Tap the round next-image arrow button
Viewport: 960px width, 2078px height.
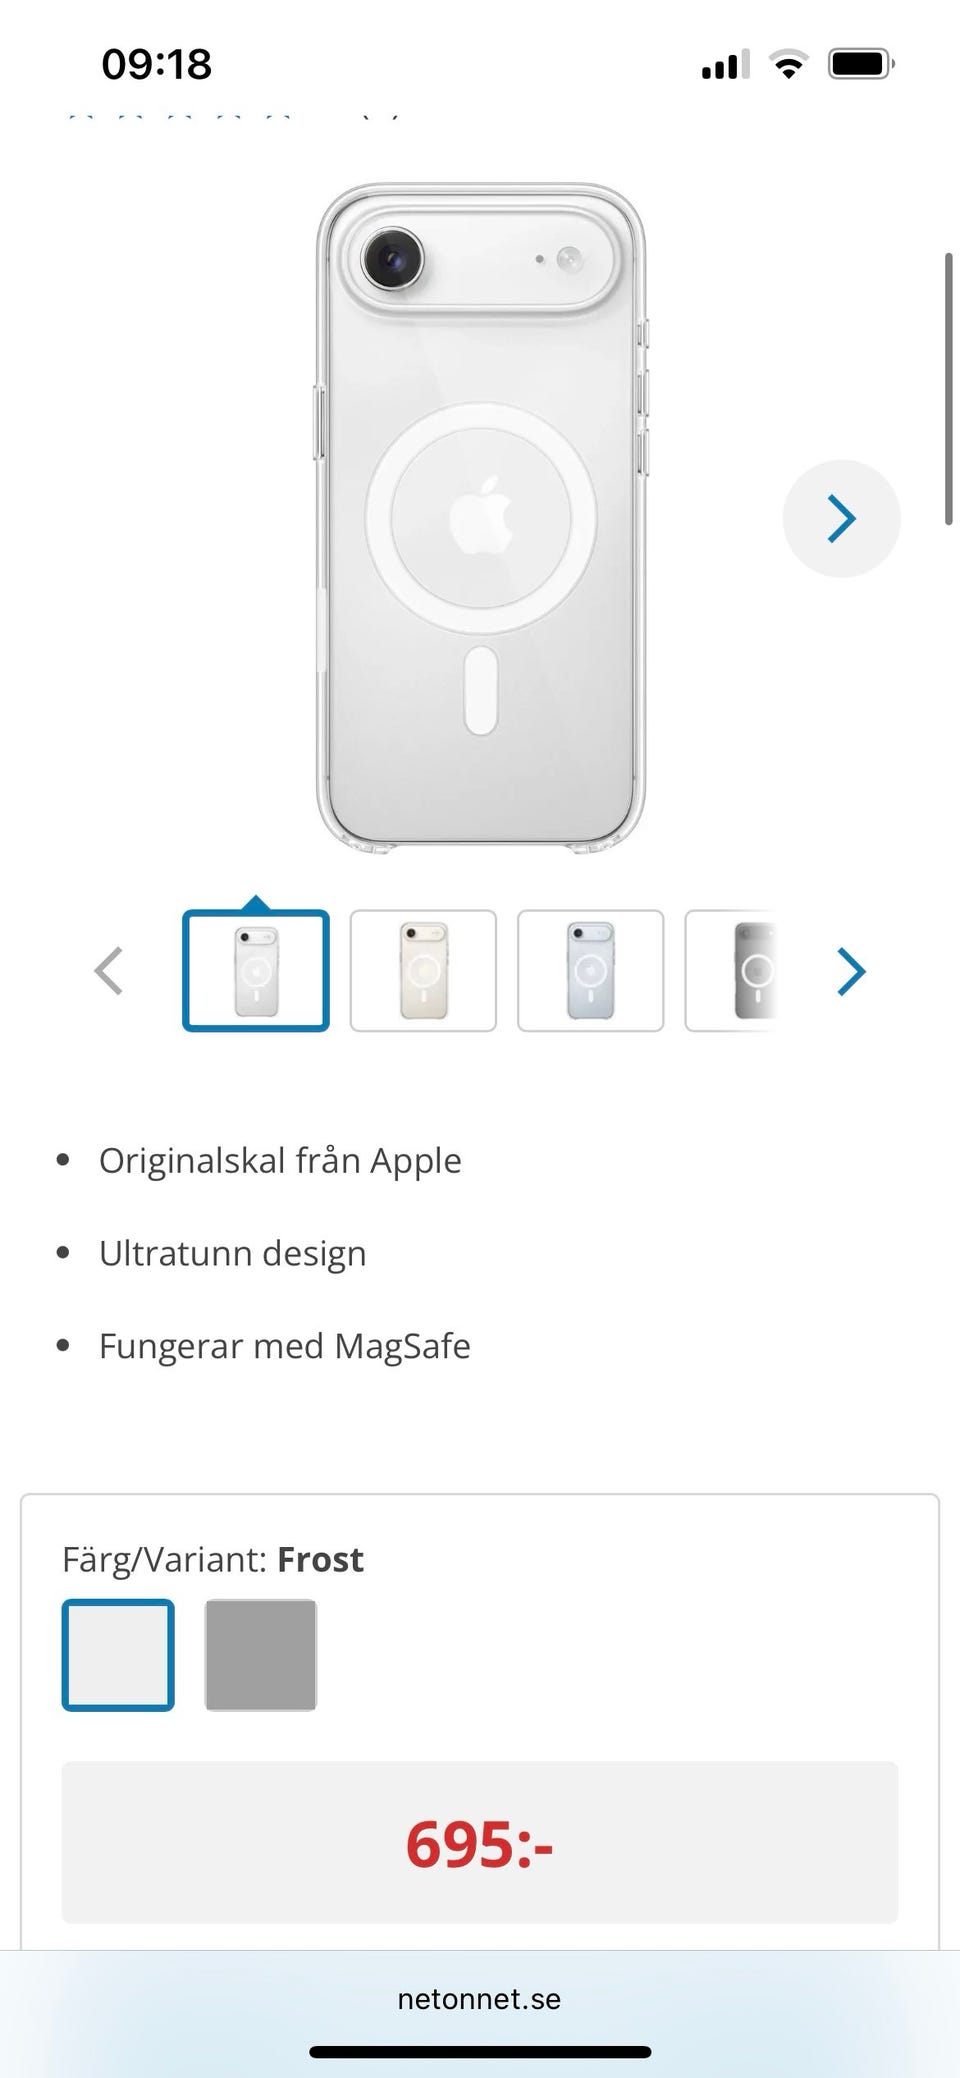coord(841,518)
